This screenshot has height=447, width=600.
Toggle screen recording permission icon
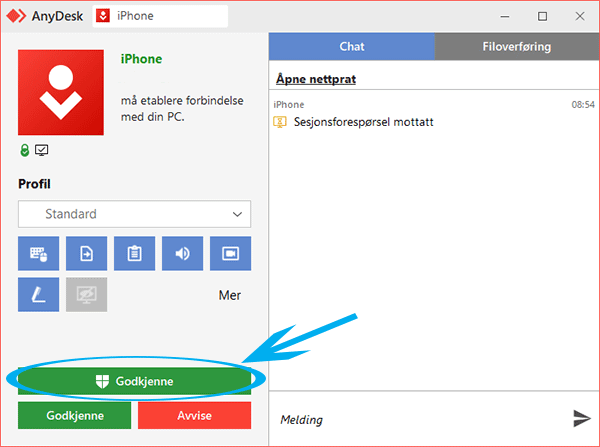(x=230, y=254)
